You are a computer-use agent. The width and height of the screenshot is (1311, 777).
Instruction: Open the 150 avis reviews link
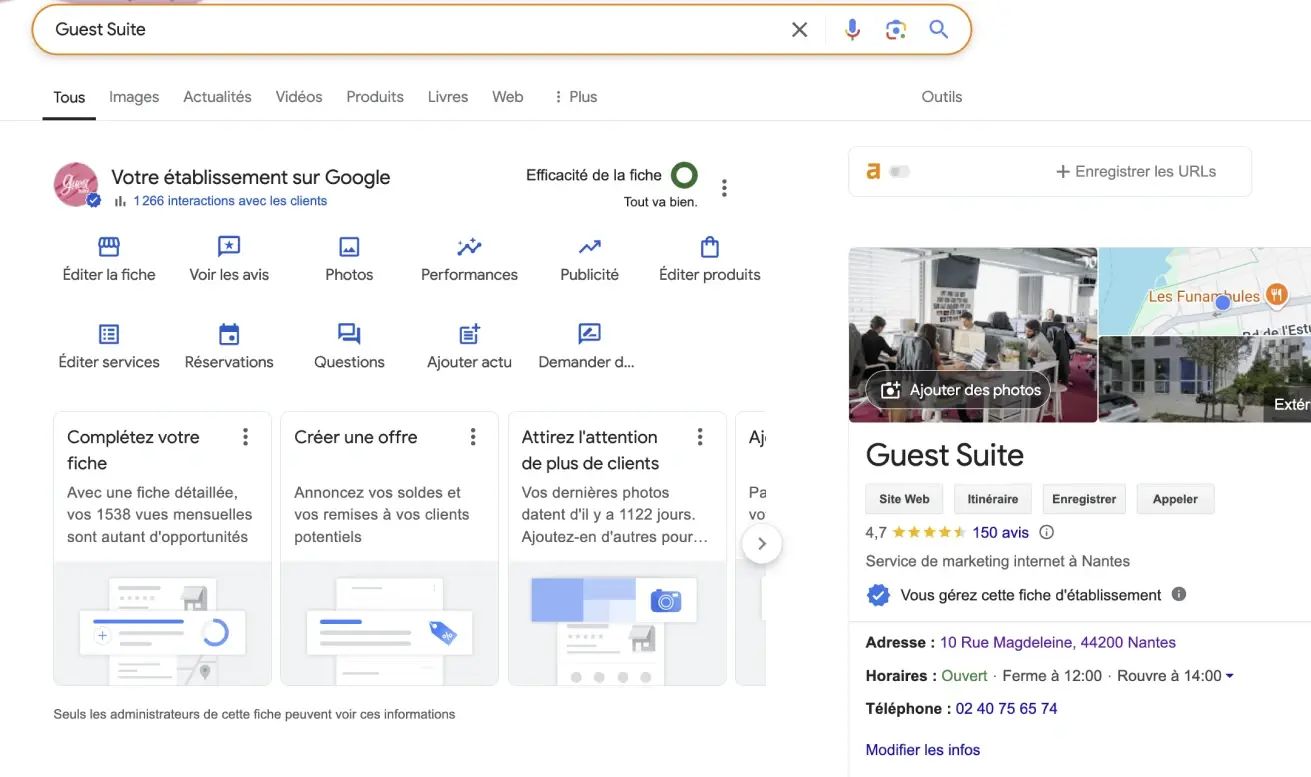click(1000, 532)
